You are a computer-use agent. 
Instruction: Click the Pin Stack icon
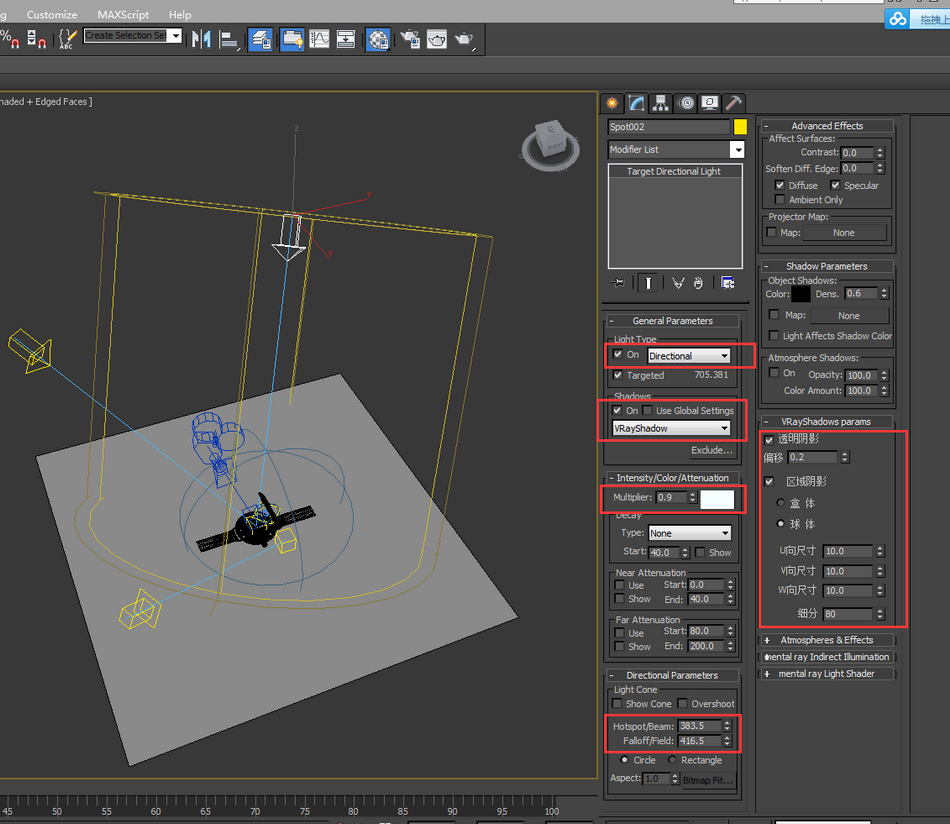pos(618,283)
